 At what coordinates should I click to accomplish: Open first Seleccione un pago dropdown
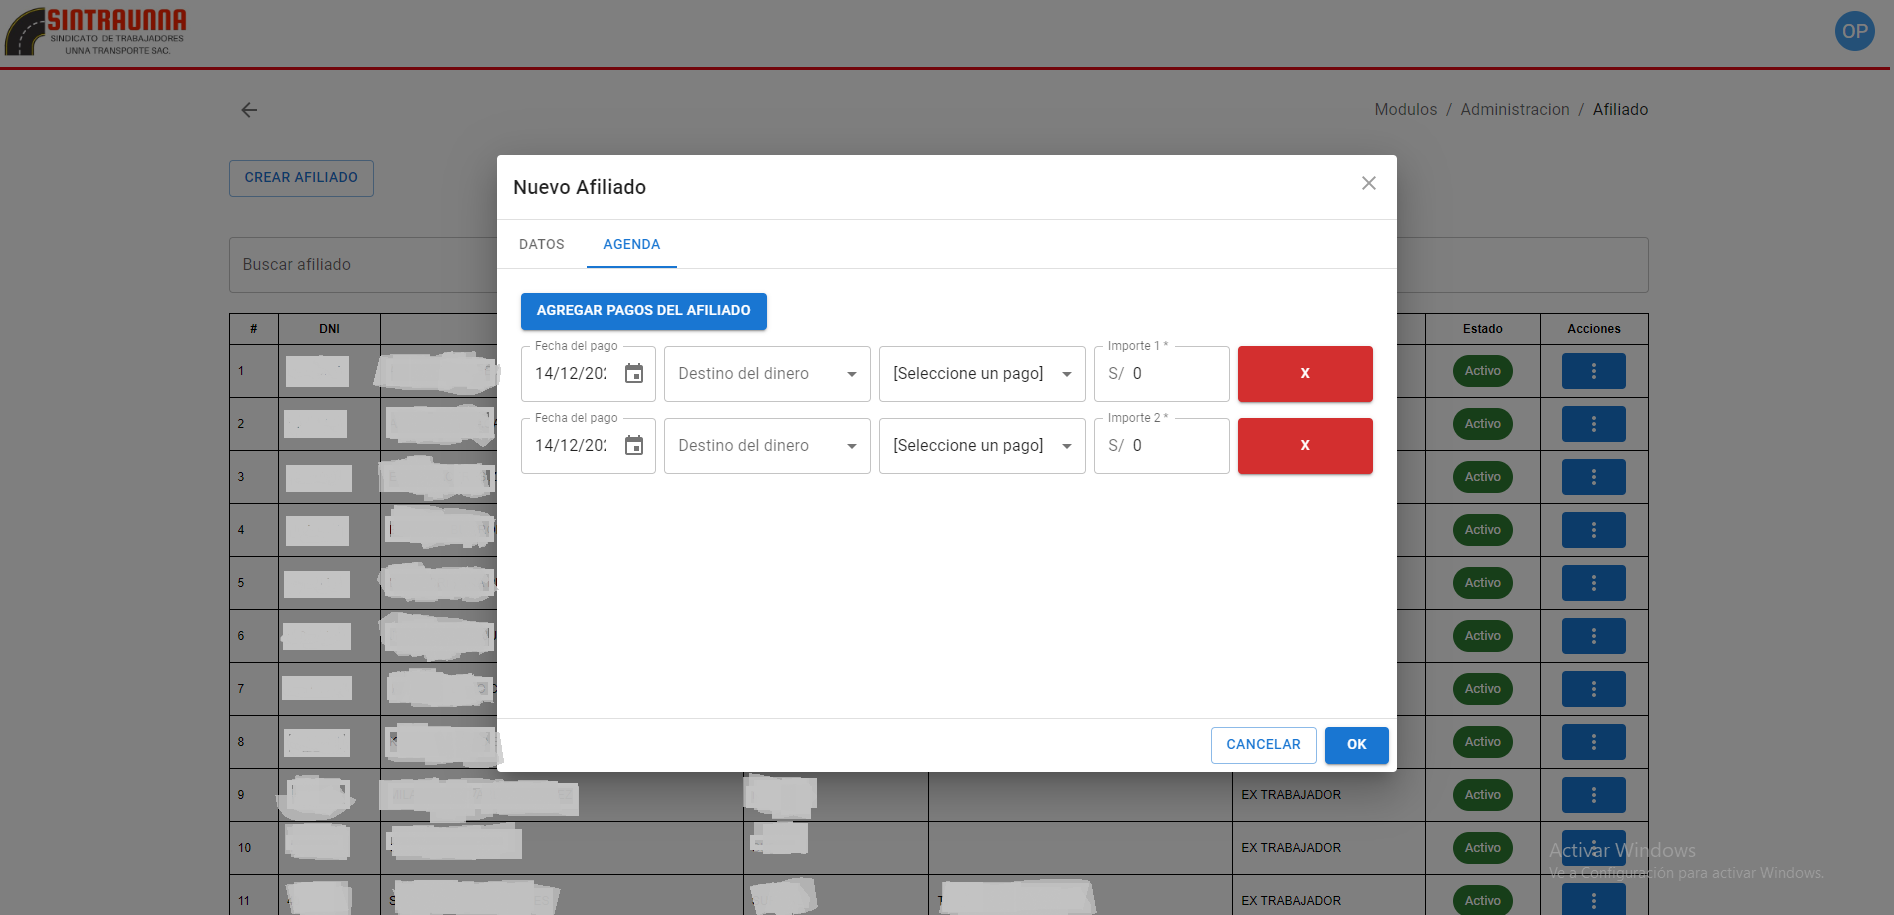point(982,374)
